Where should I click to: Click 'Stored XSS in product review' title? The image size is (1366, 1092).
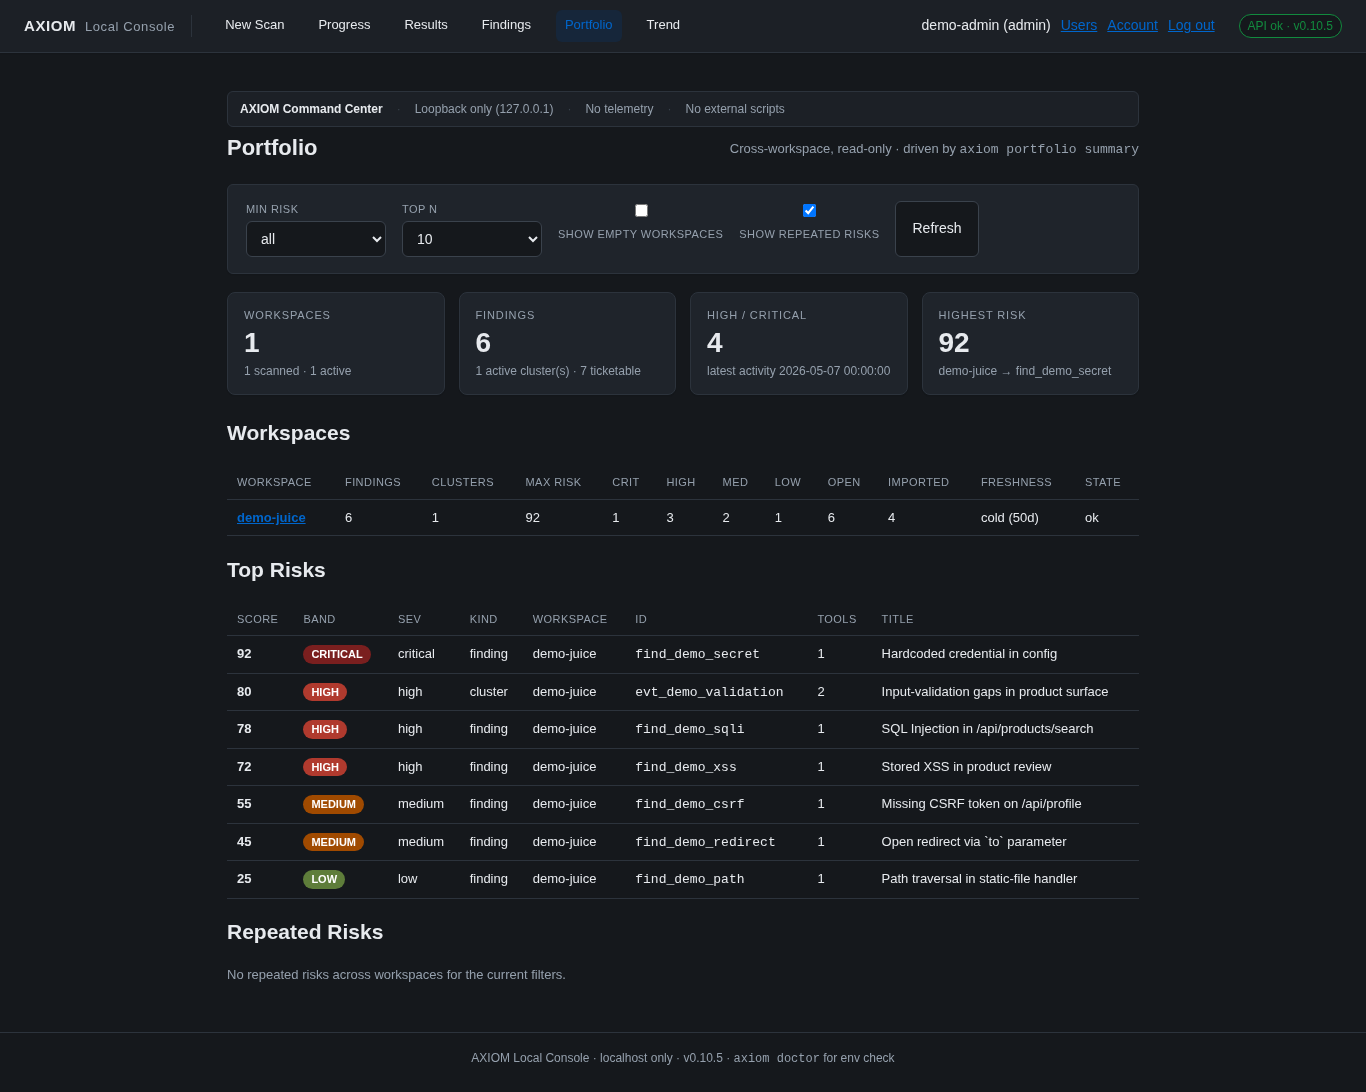pyautogui.click(x=966, y=767)
